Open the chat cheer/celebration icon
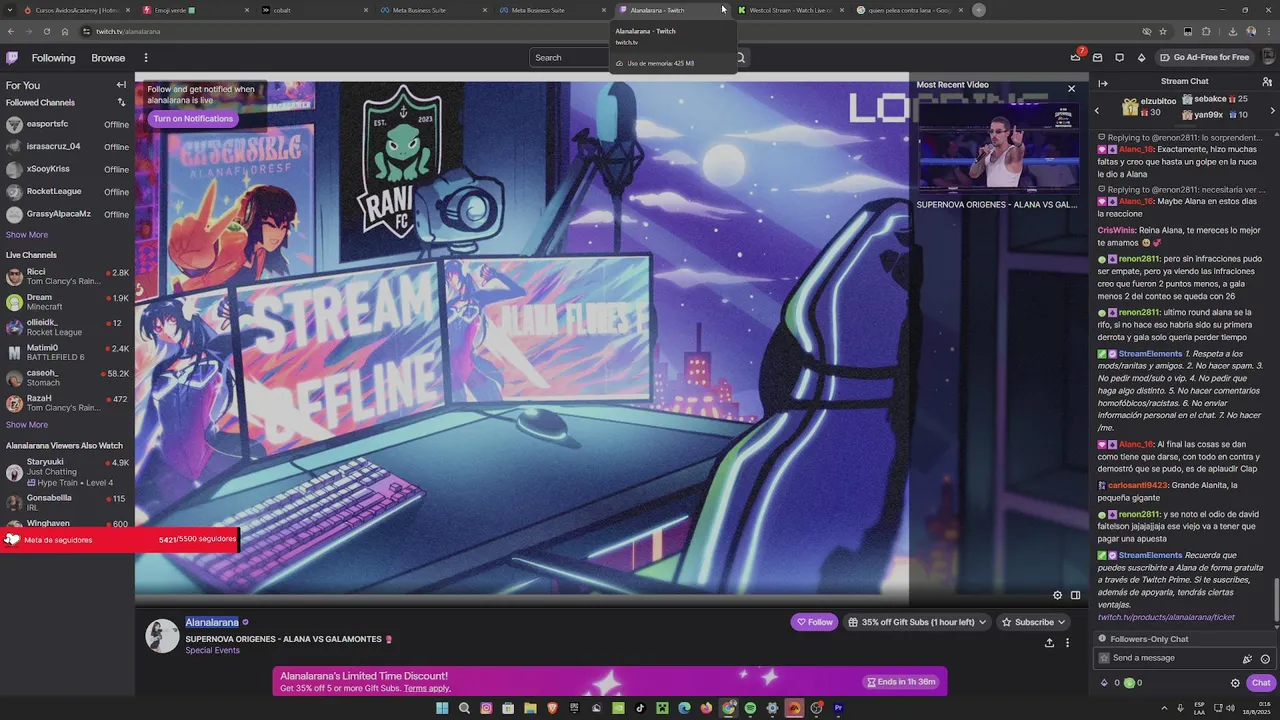The height and width of the screenshot is (720, 1280). coord(1247,659)
